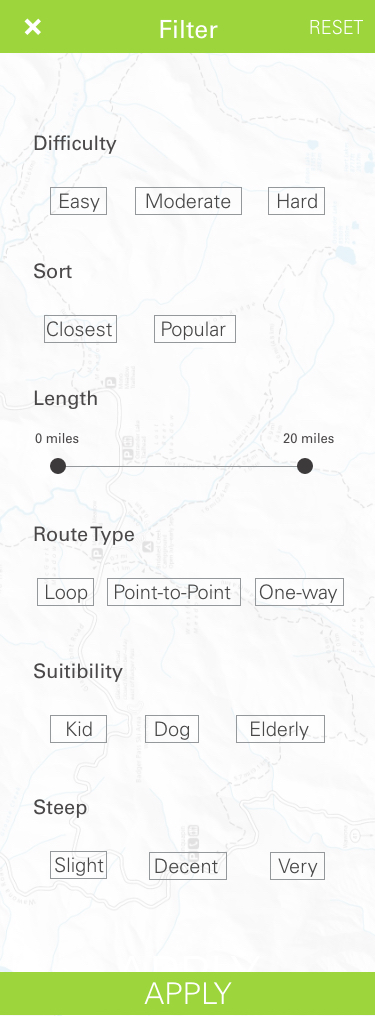Image resolution: width=375 pixels, height=1016 pixels.
Task: Enable the Elderly suitability filter
Action: (x=280, y=729)
